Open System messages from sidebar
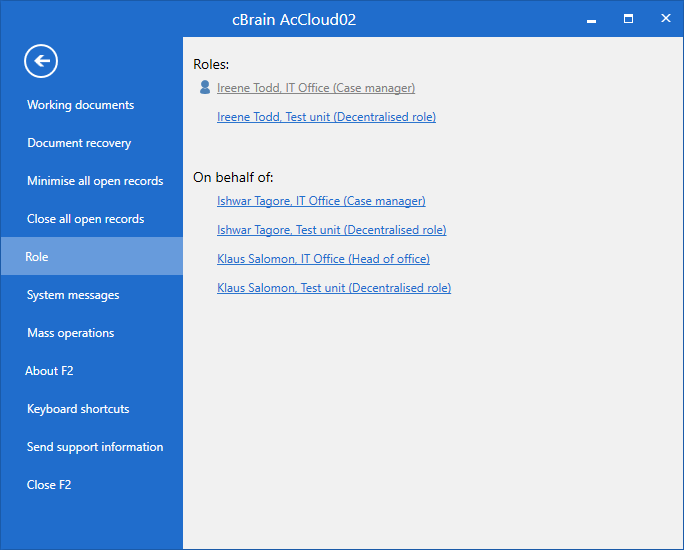The image size is (684, 550). point(73,295)
